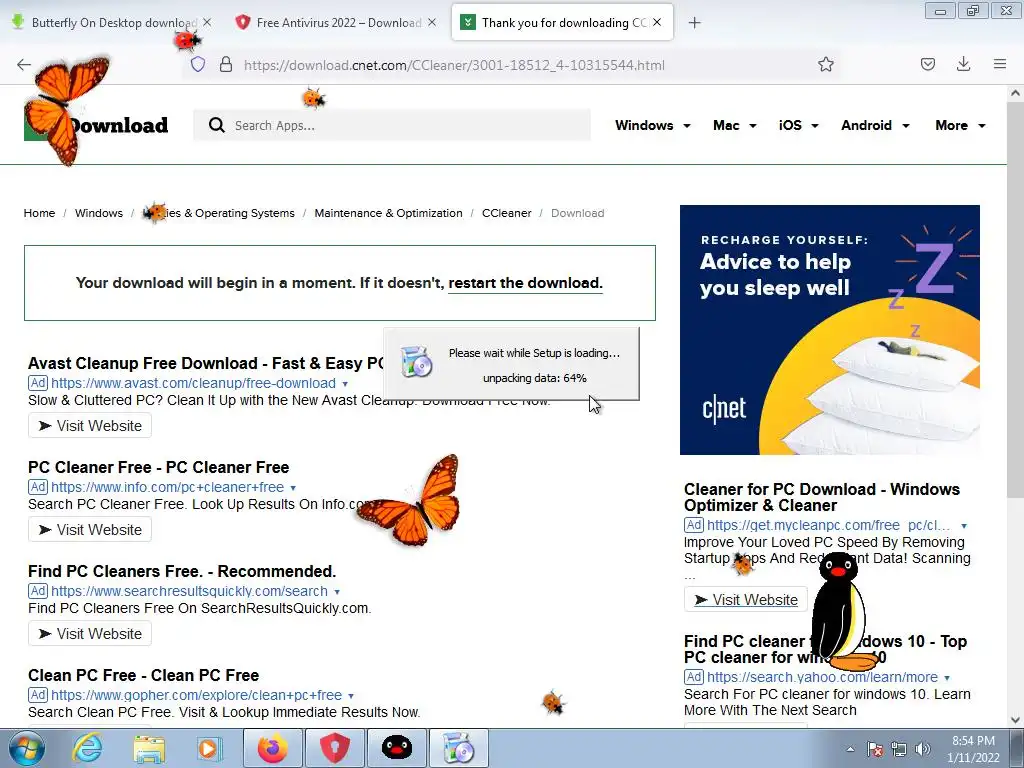Switch to Free Antivirus 2022 tab
1024x768 pixels.
(x=336, y=23)
